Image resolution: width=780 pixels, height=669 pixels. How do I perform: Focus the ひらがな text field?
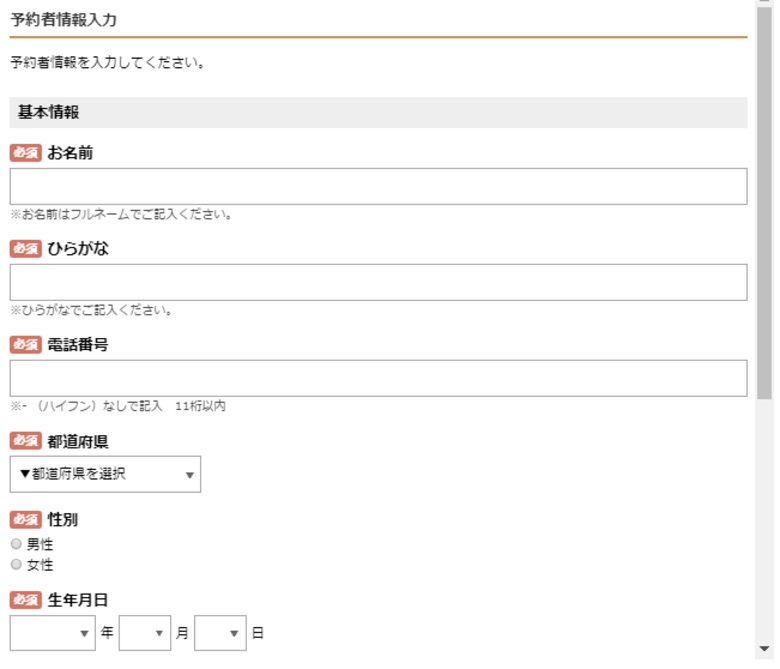tap(378, 282)
